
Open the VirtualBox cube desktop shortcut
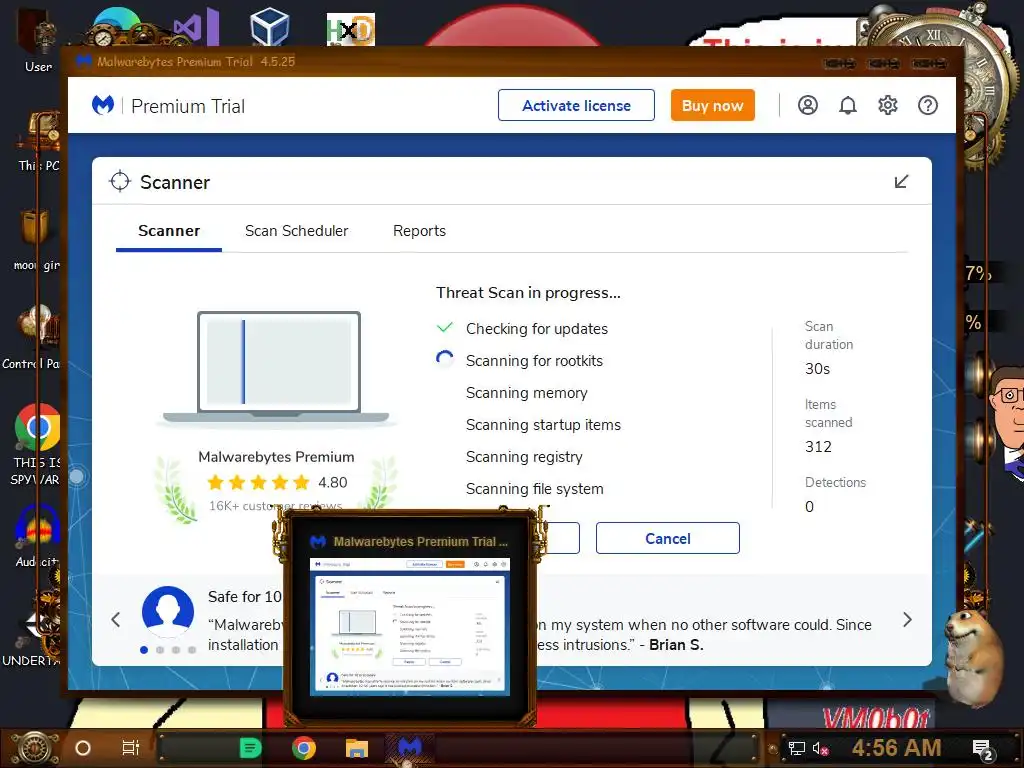(x=269, y=26)
